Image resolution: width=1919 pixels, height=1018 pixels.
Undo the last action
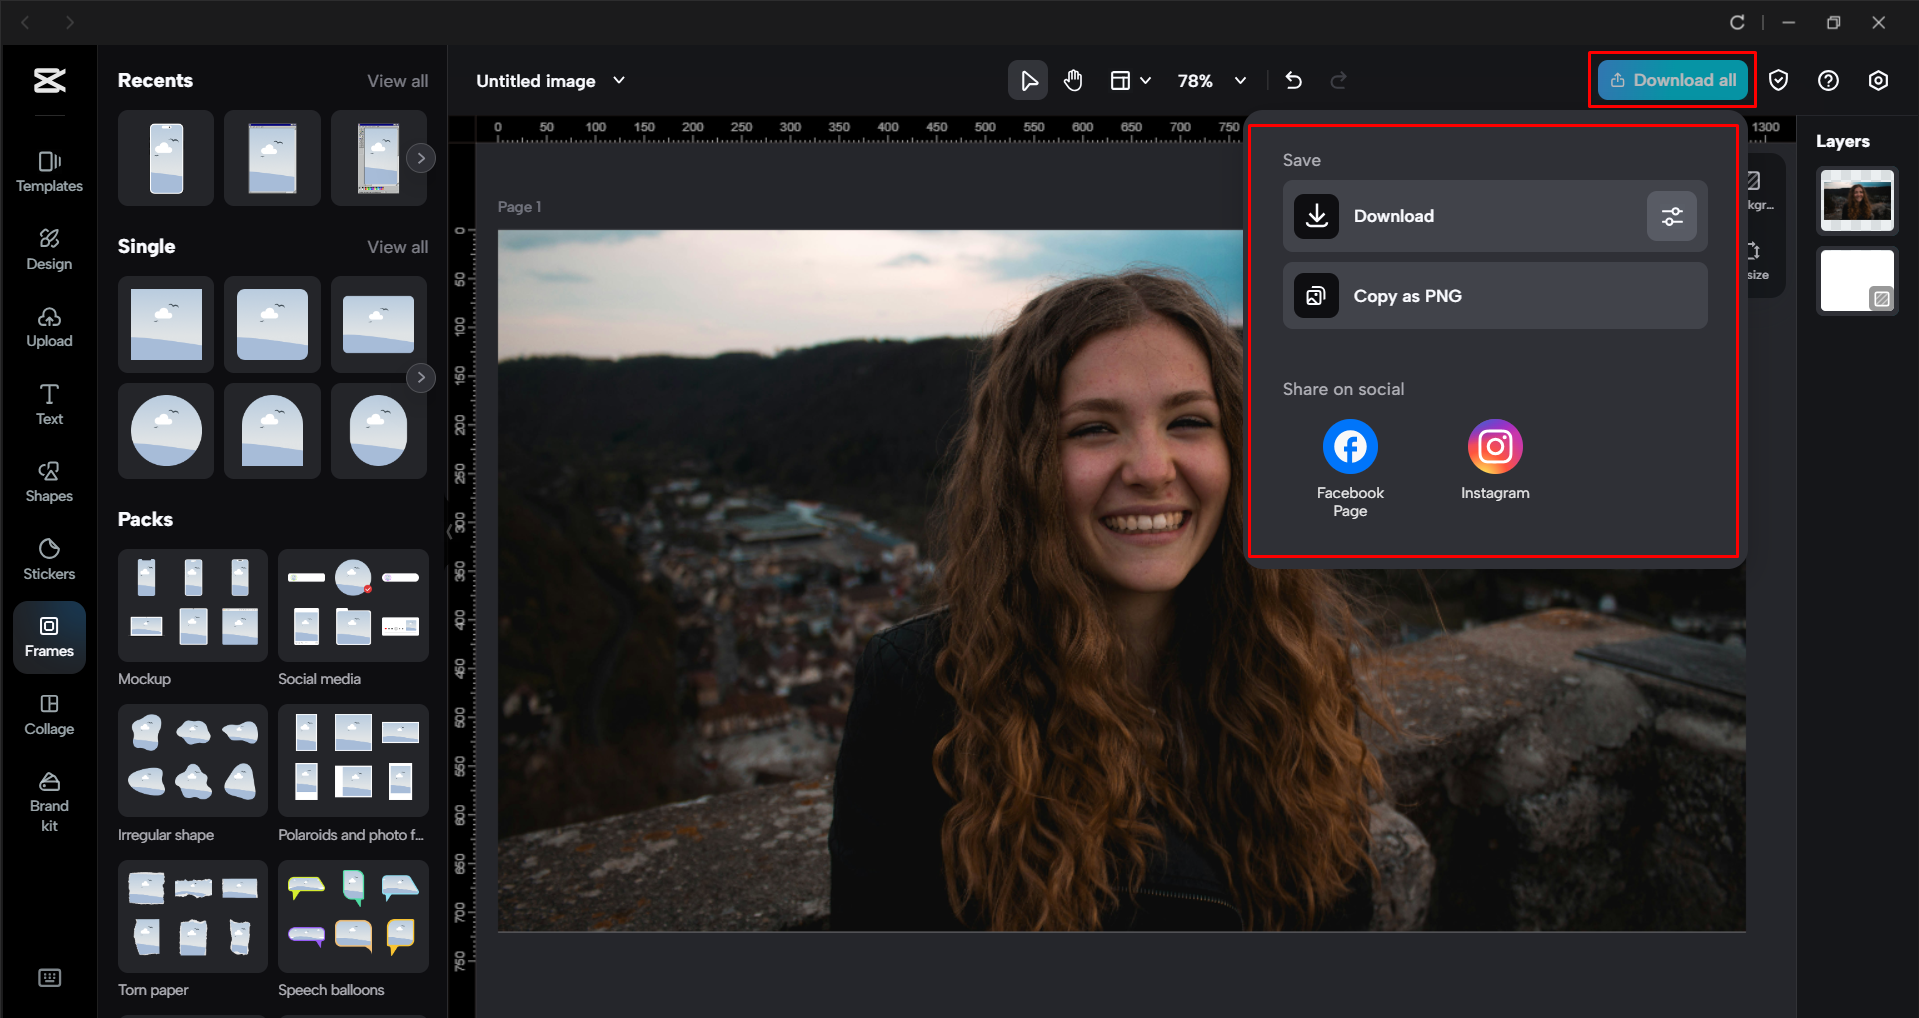(1293, 80)
